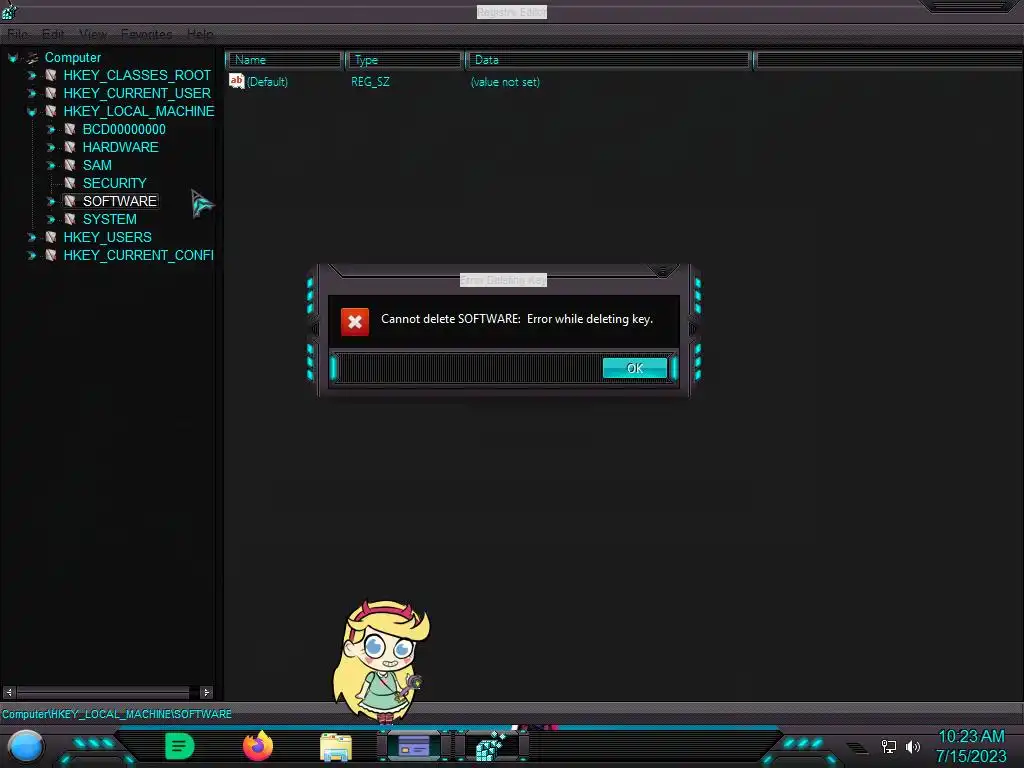Image resolution: width=1024 pixels, height=768 pixels.
Task: Click the Registry Editor title bar icon
Action: pos(9,10)
